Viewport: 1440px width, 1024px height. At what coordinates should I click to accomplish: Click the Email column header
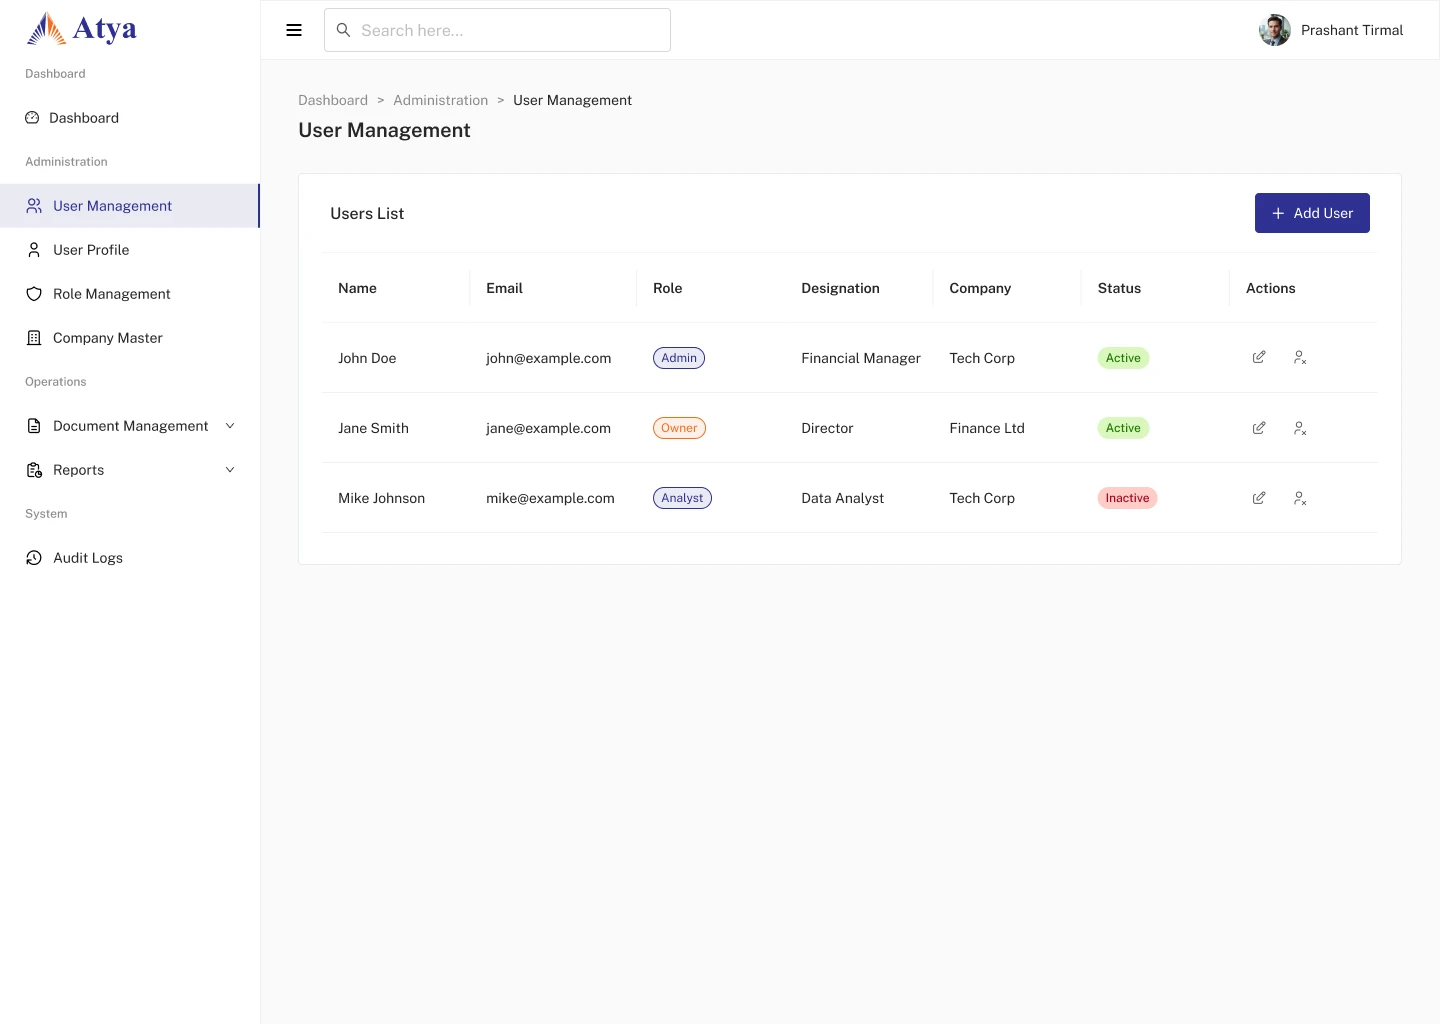[x=504, y=288]
